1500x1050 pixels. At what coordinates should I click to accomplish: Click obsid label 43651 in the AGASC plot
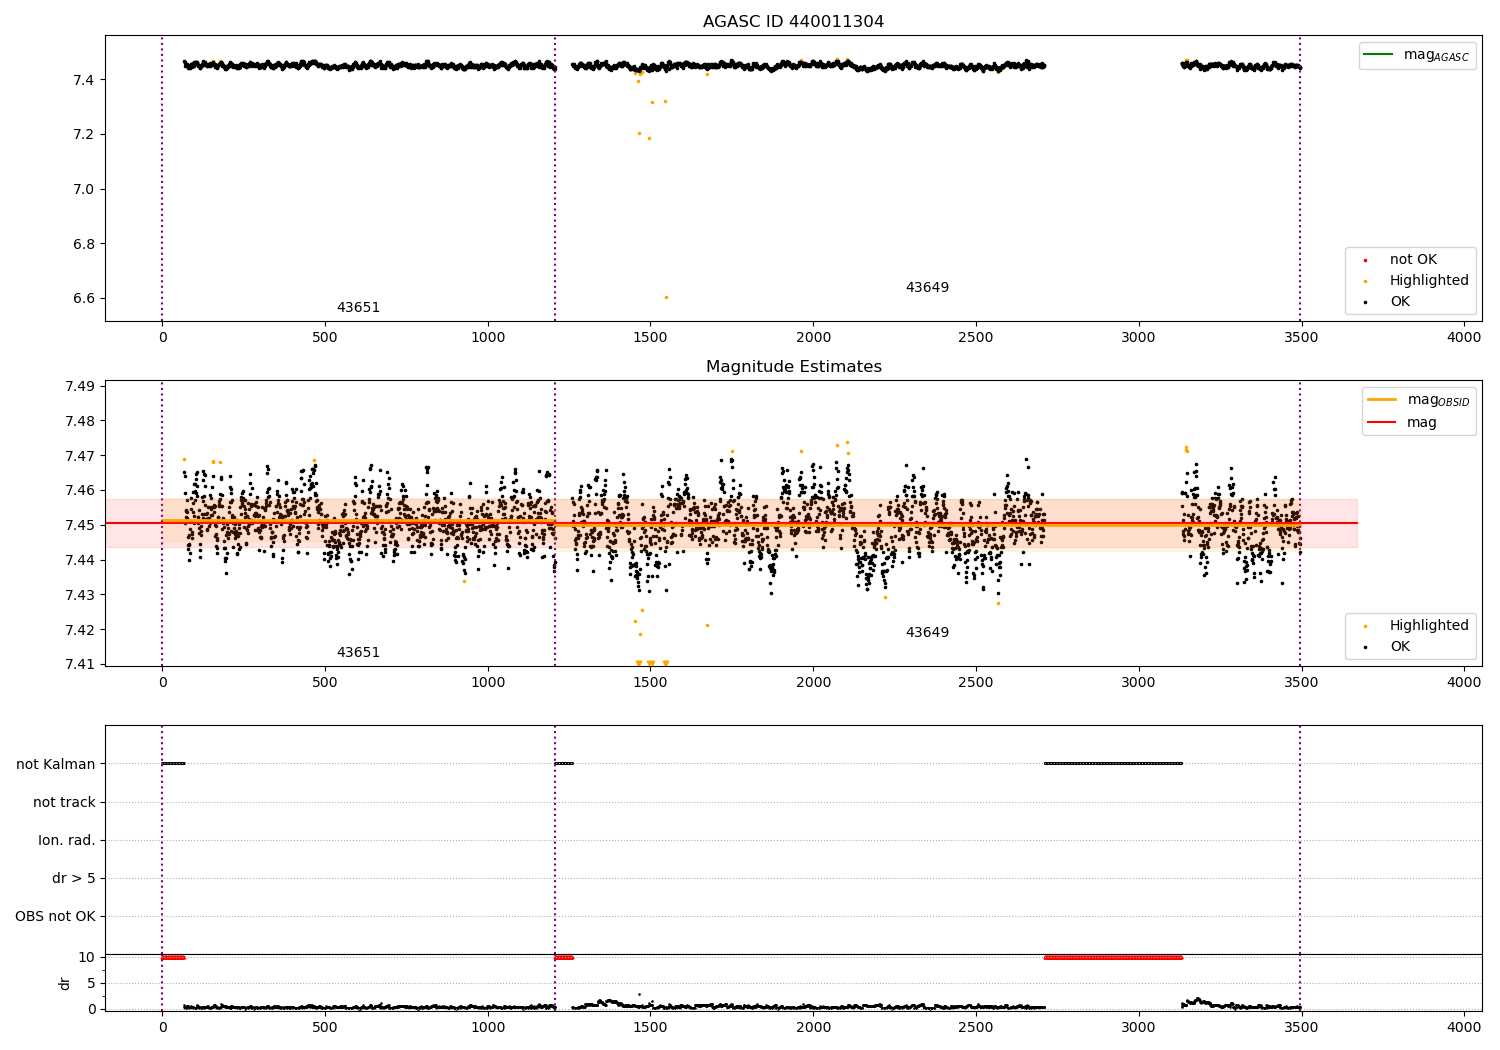coord(358,308)
